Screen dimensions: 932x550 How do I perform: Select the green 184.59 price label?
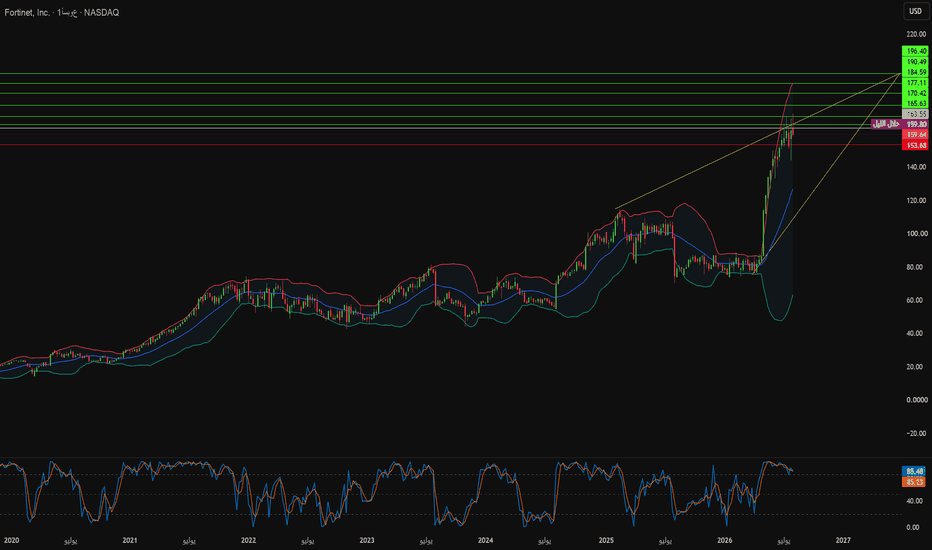(x=915, y=72)
